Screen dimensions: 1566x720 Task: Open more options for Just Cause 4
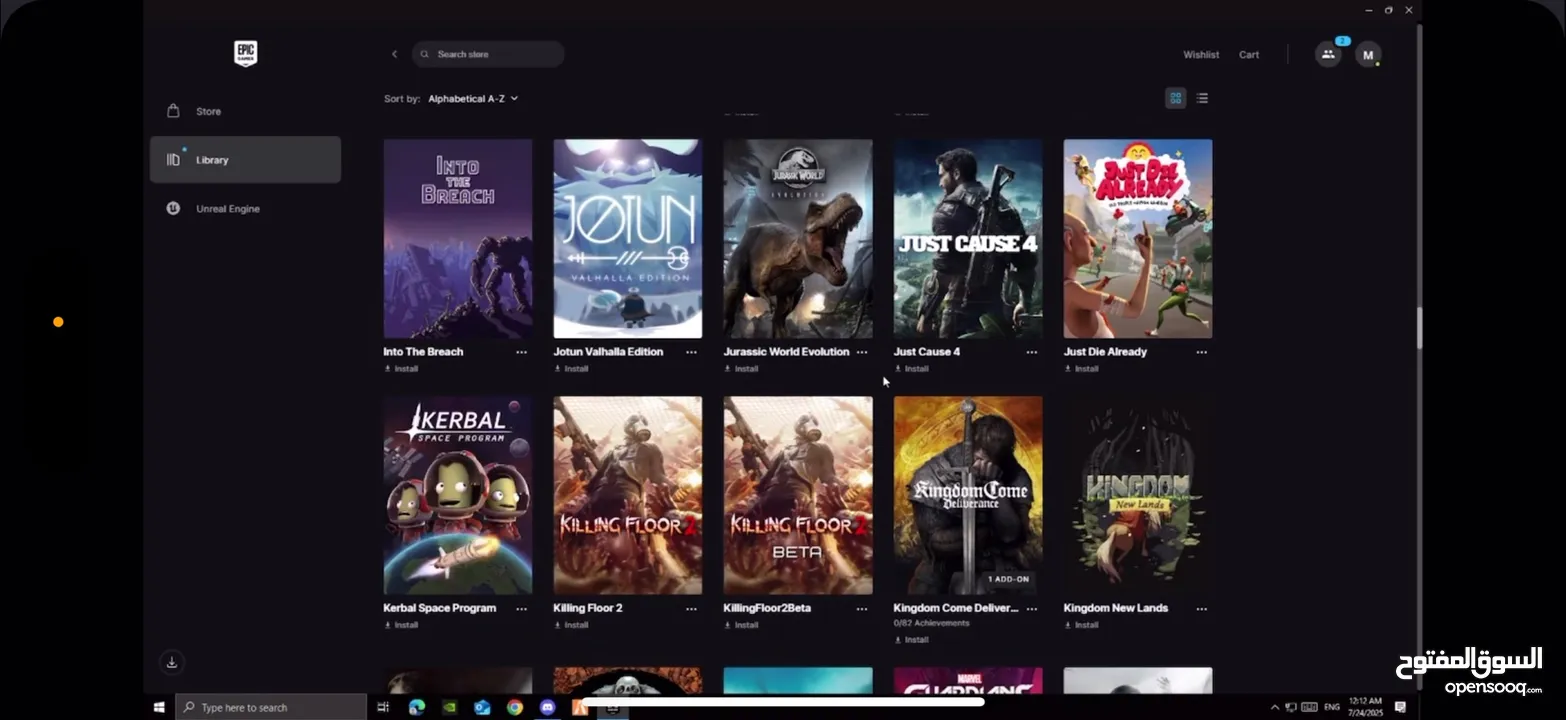[x=1032, y=352]
